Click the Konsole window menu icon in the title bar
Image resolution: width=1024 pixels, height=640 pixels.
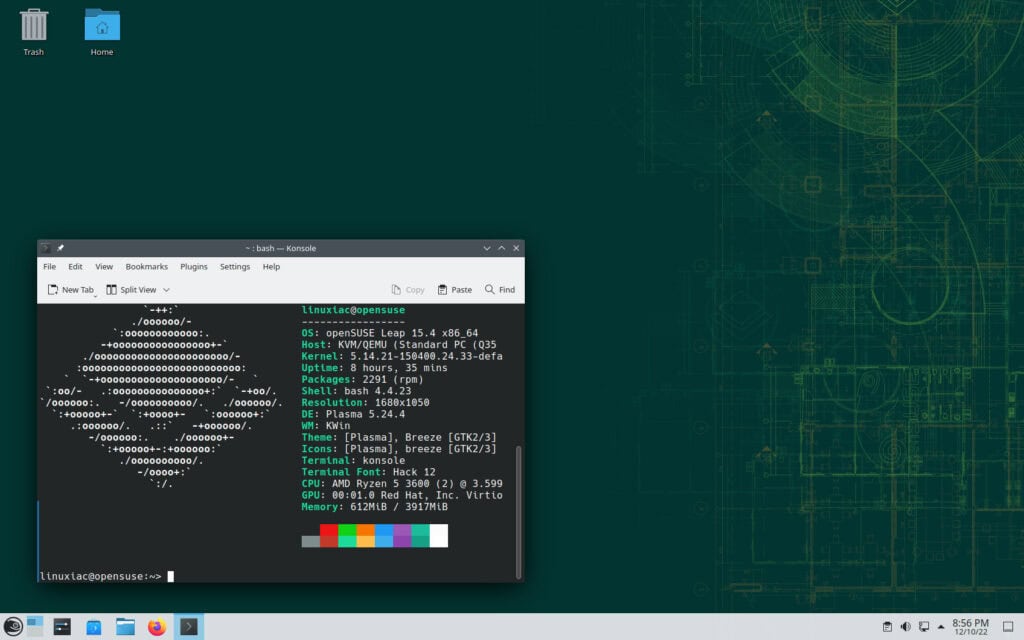click(x=45, y=248)
